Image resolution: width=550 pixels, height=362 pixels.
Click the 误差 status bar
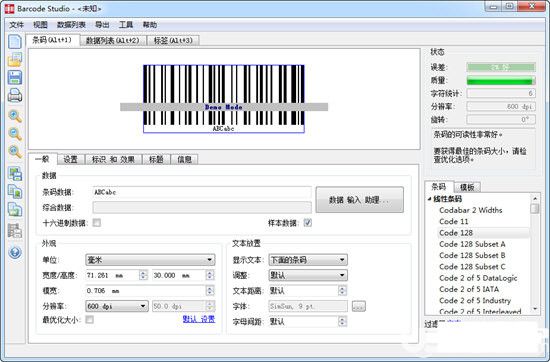tap(501, 67)
